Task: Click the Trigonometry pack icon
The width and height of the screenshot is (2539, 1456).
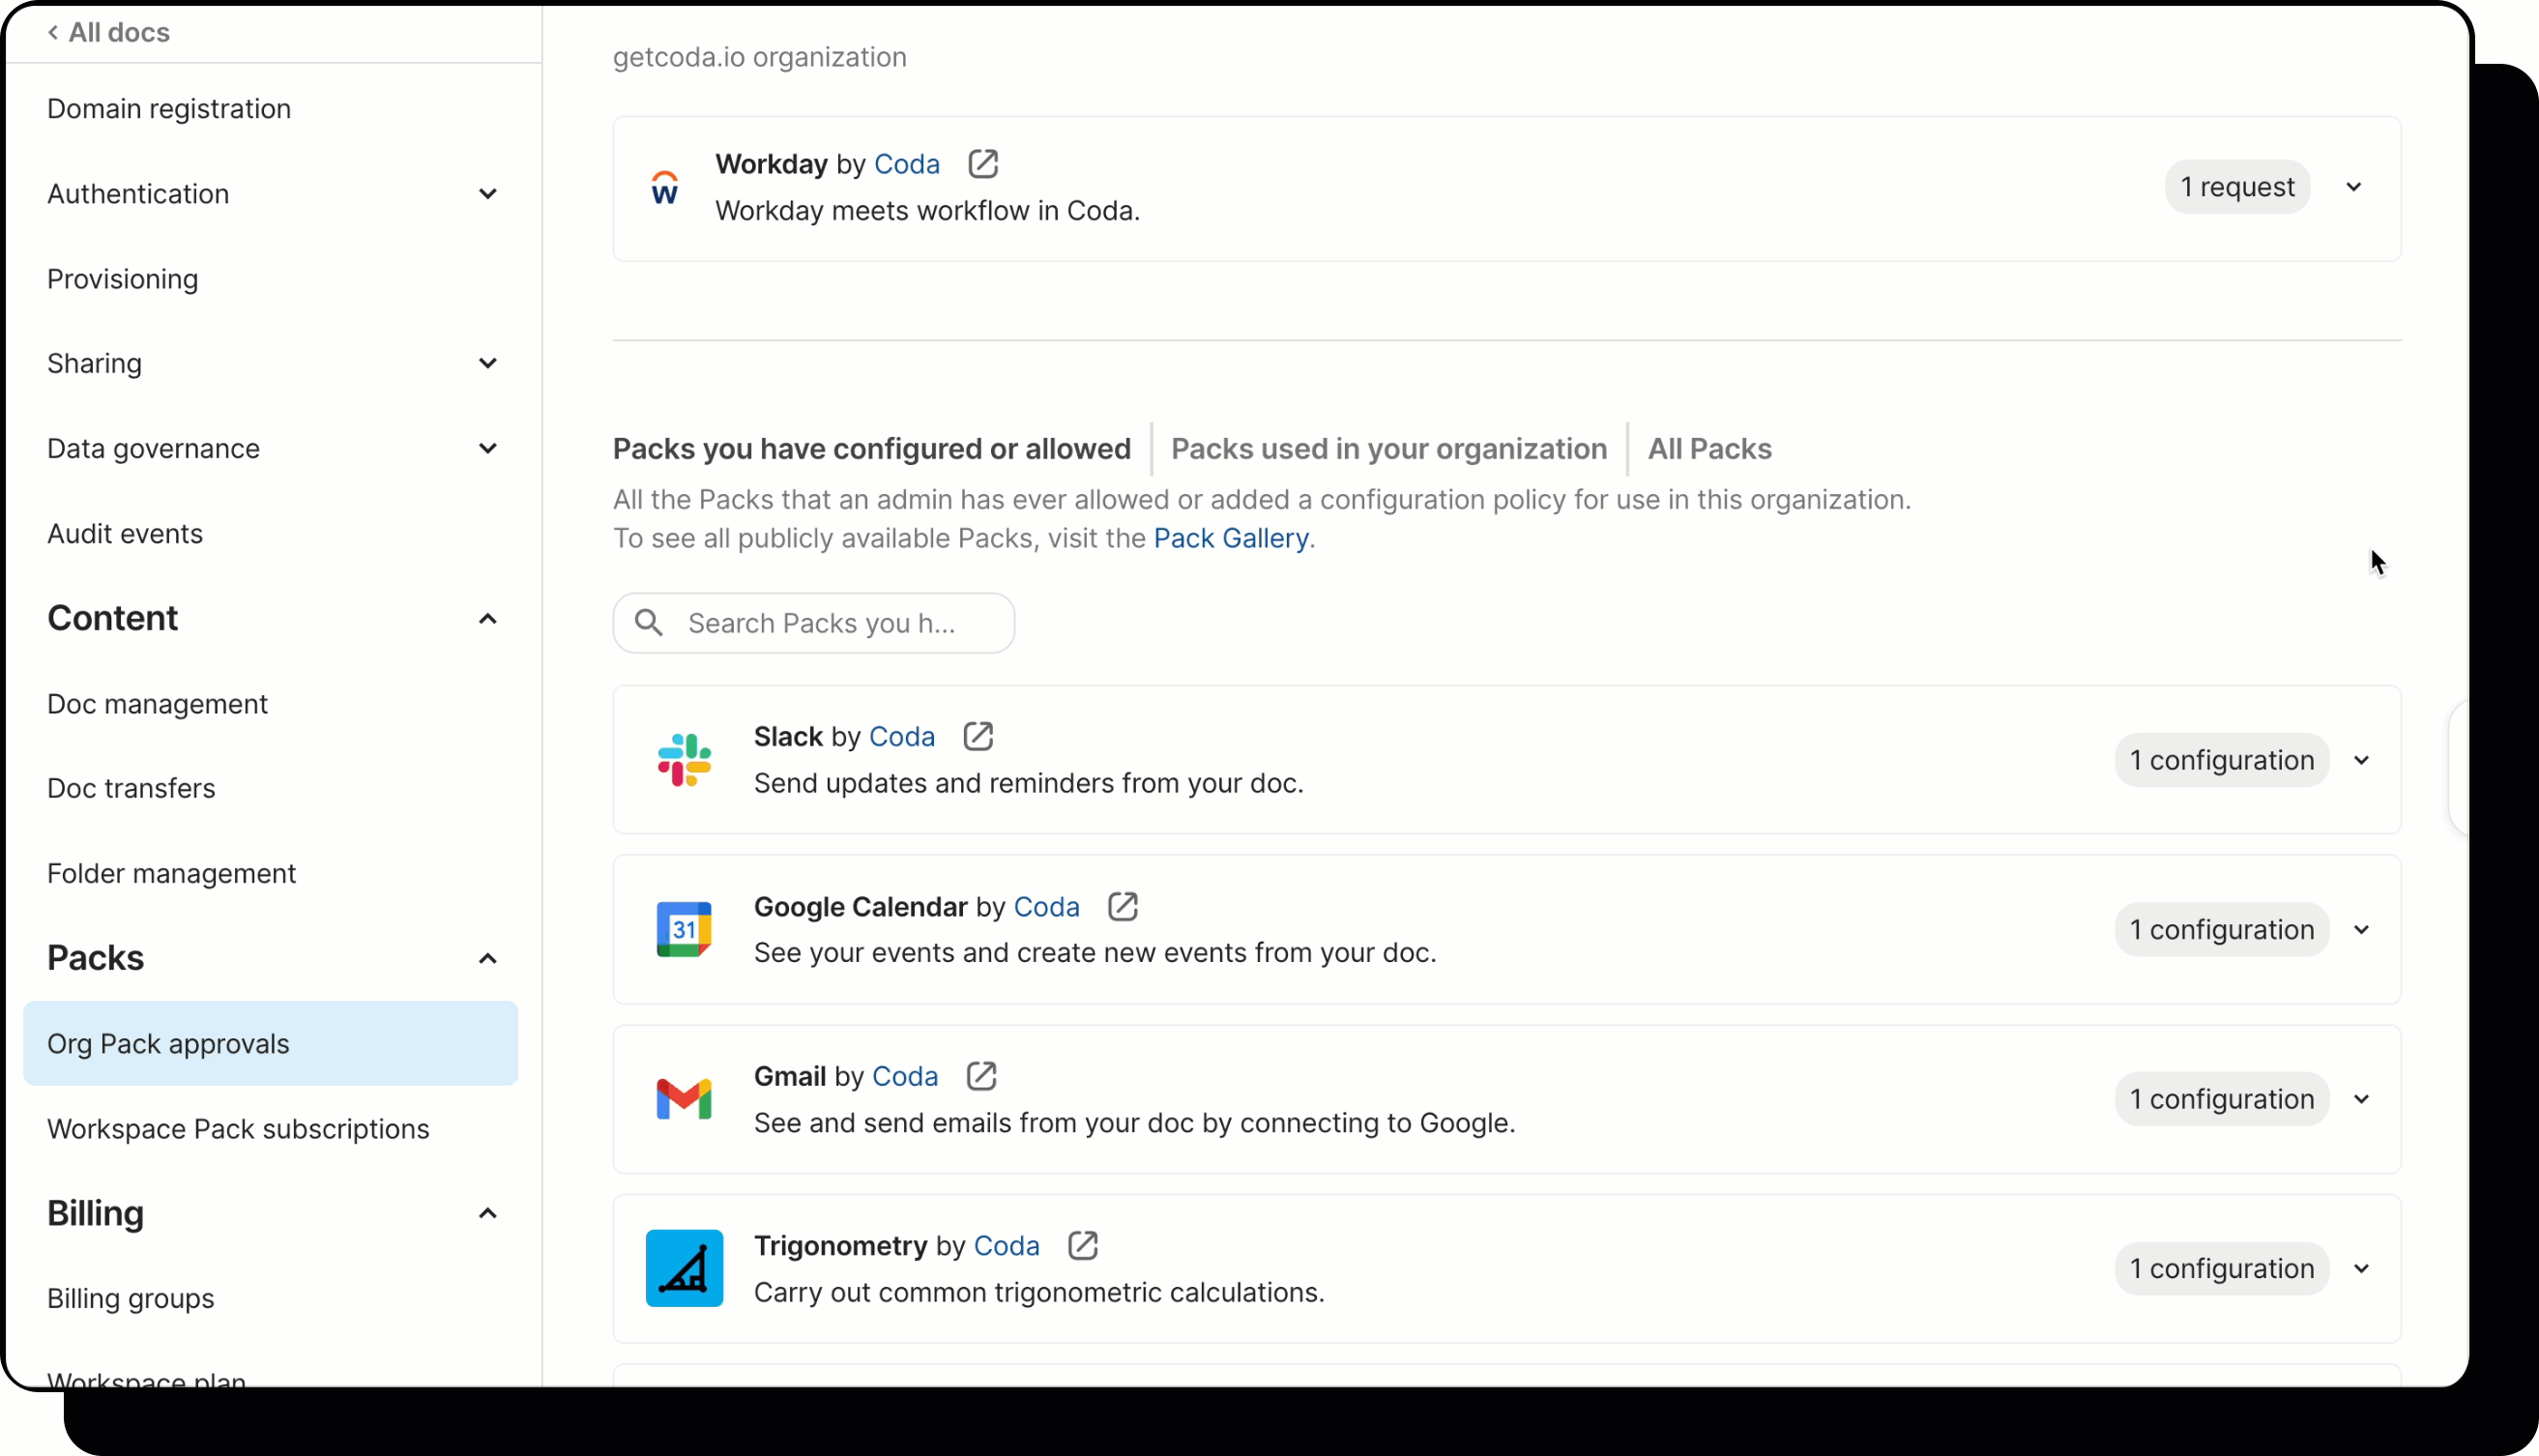Action: coord(684,1267)
